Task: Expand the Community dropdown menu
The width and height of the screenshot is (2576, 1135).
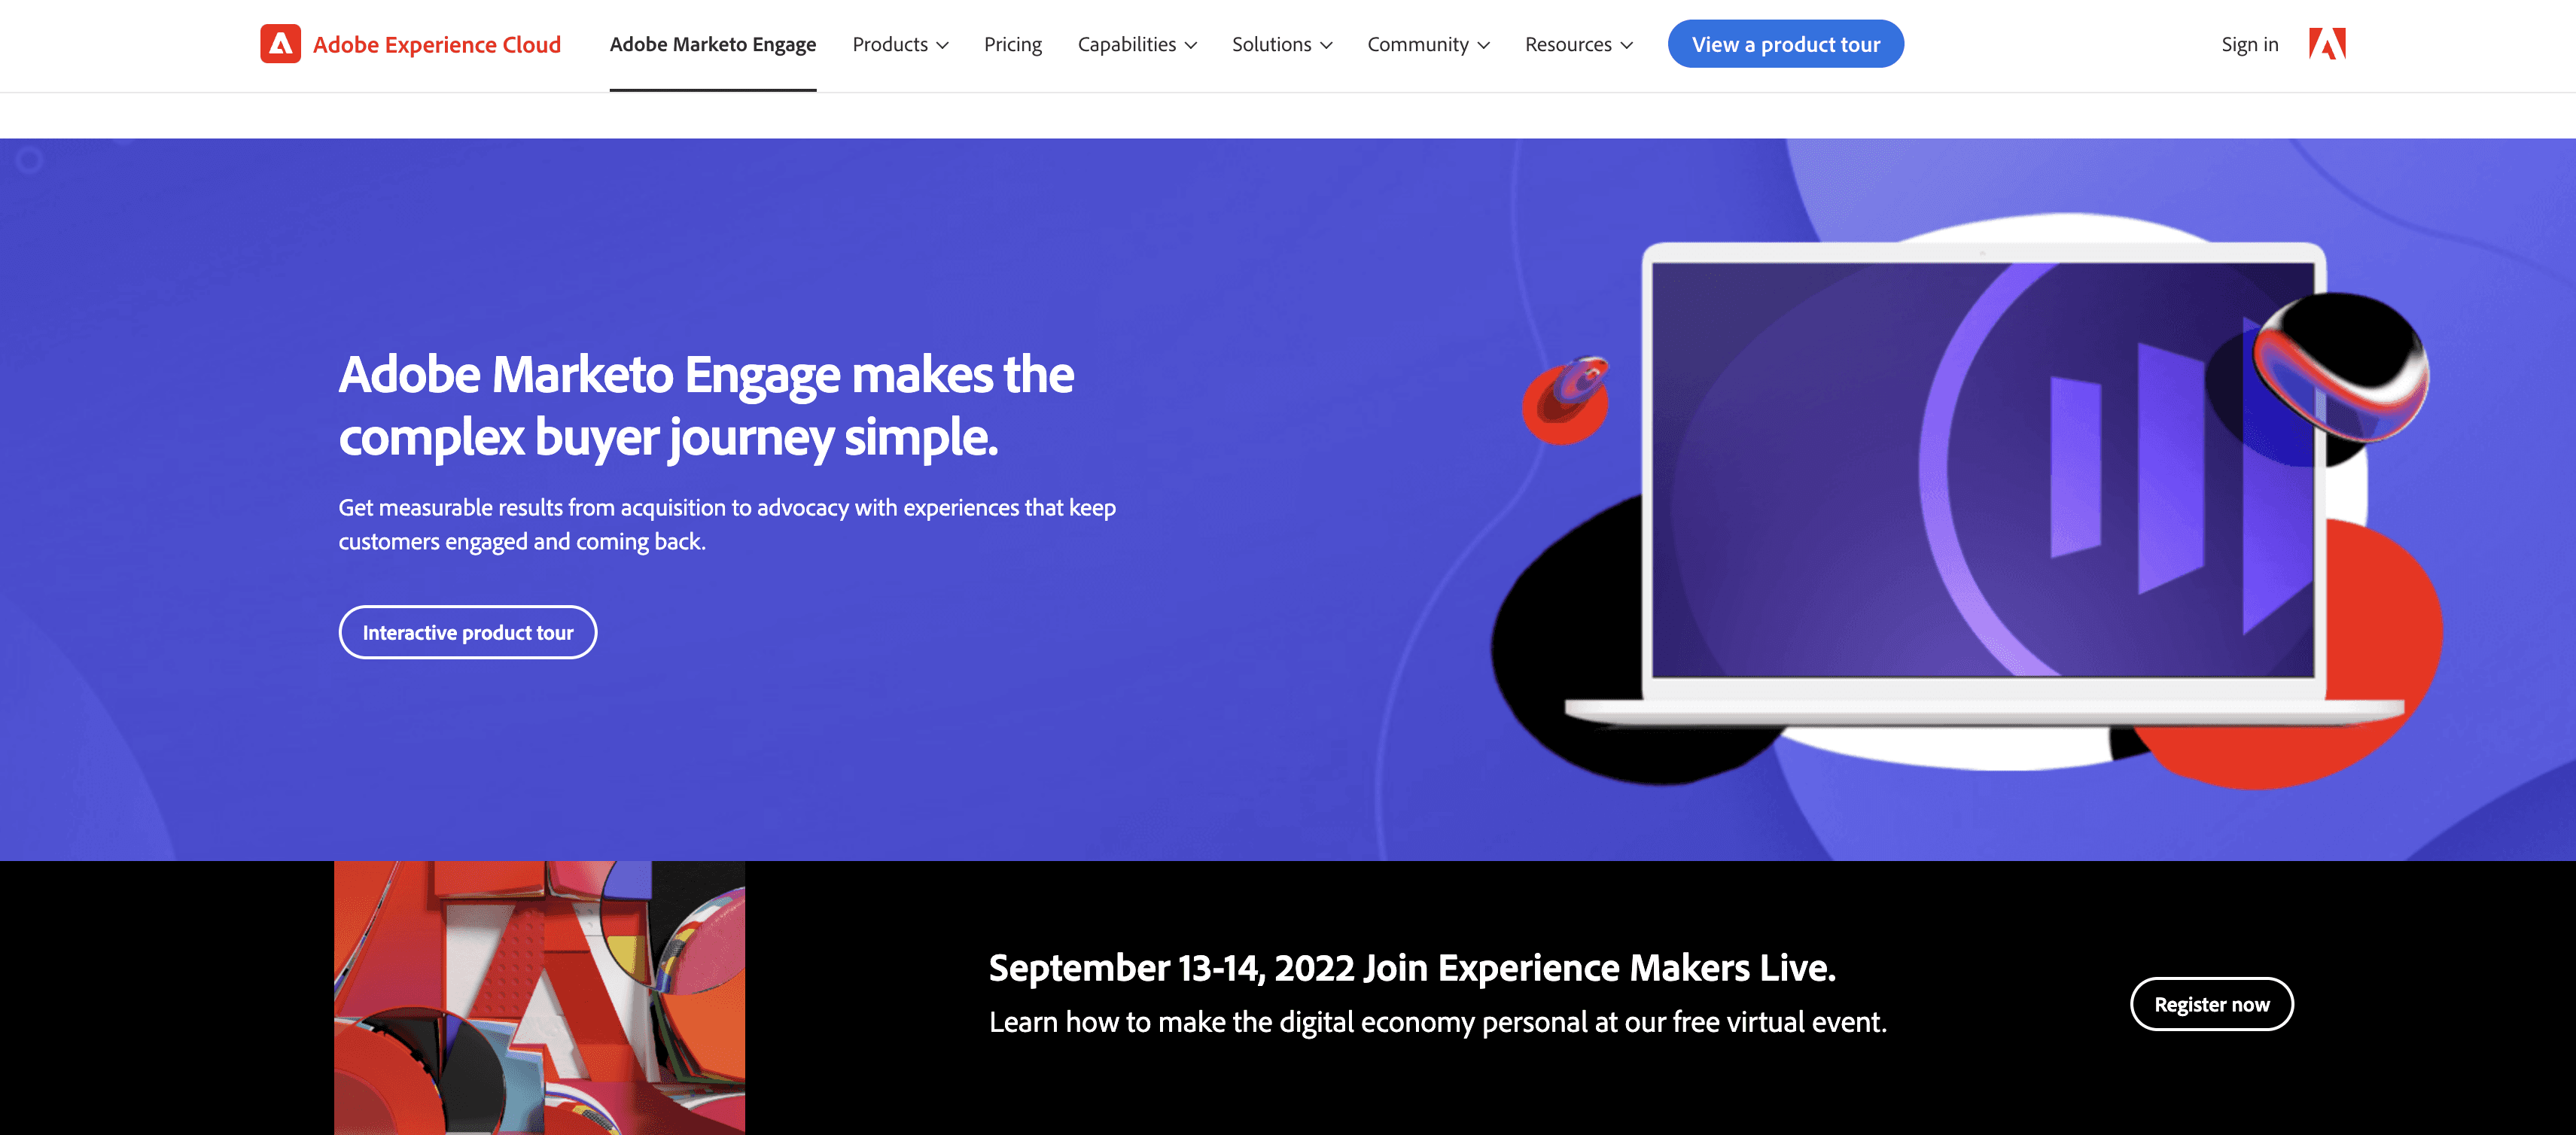Action: [x=1428, y=44]
